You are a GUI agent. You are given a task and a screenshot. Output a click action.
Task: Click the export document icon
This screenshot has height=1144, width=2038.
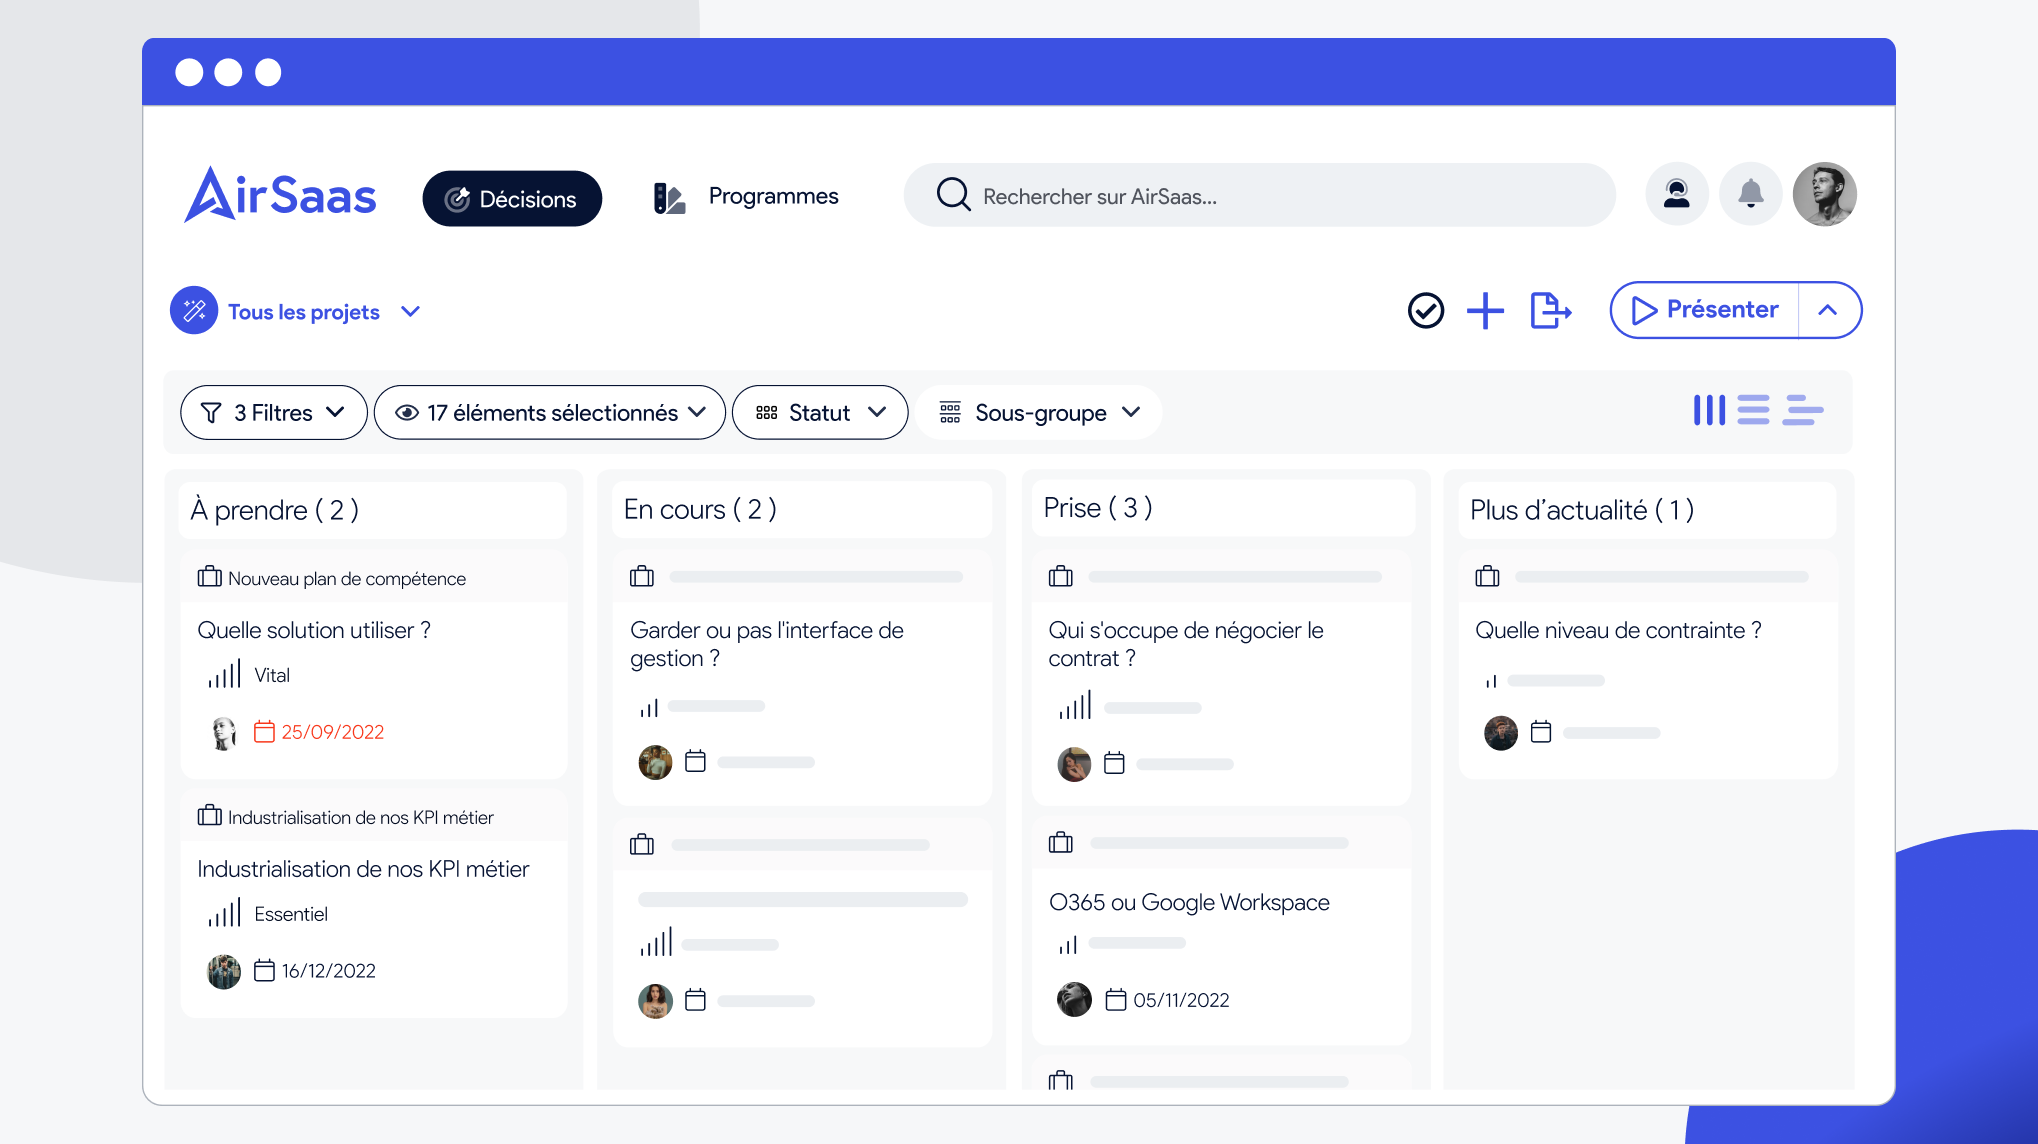(x=1551, y=311)
